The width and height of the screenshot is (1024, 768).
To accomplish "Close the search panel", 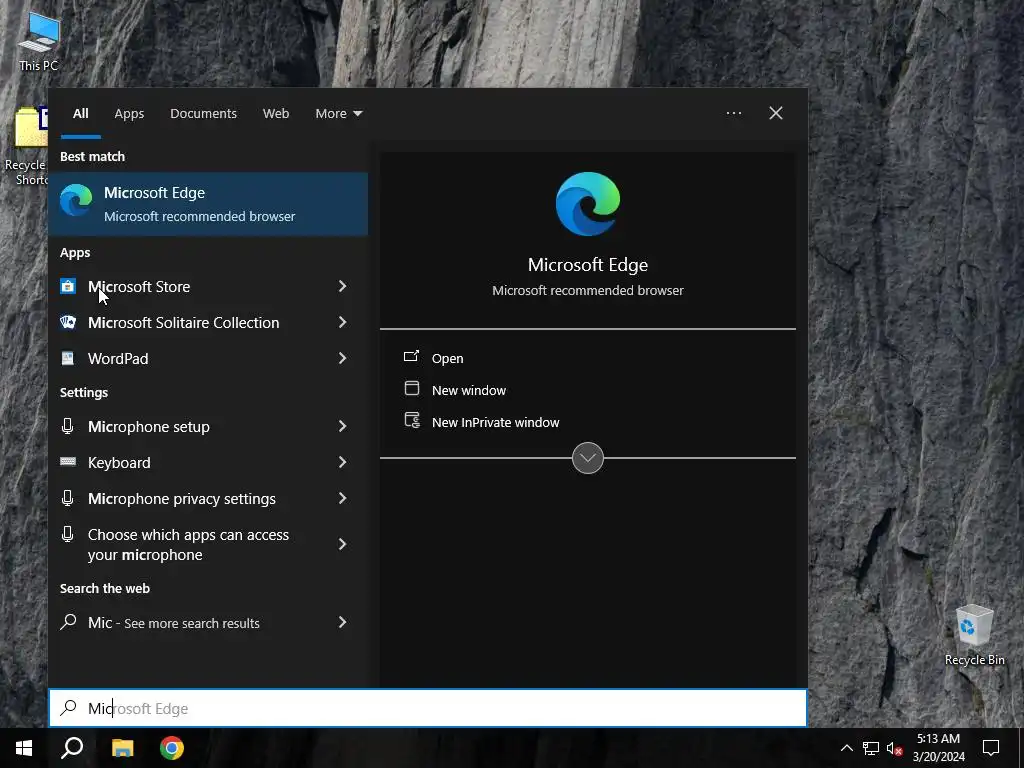I will coord(776,113).
